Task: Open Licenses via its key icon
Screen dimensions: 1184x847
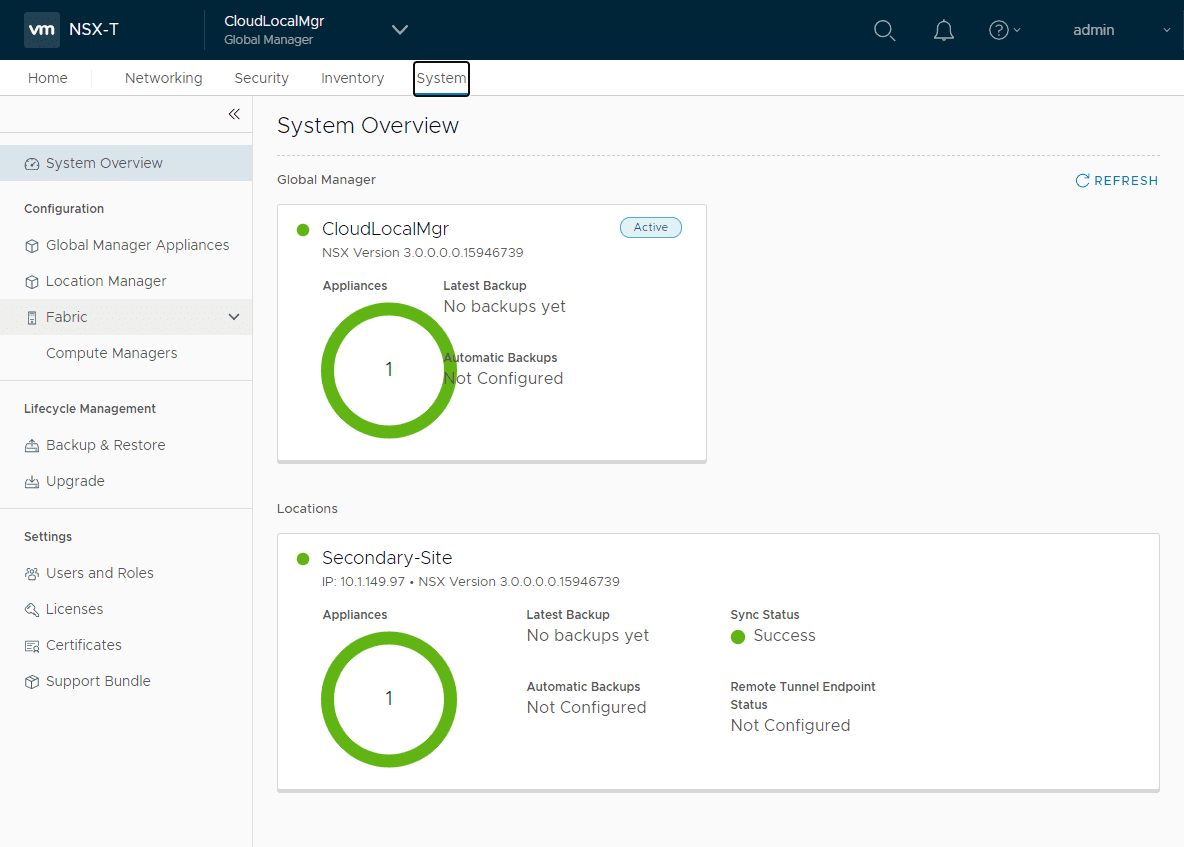Action: [31, 608]
